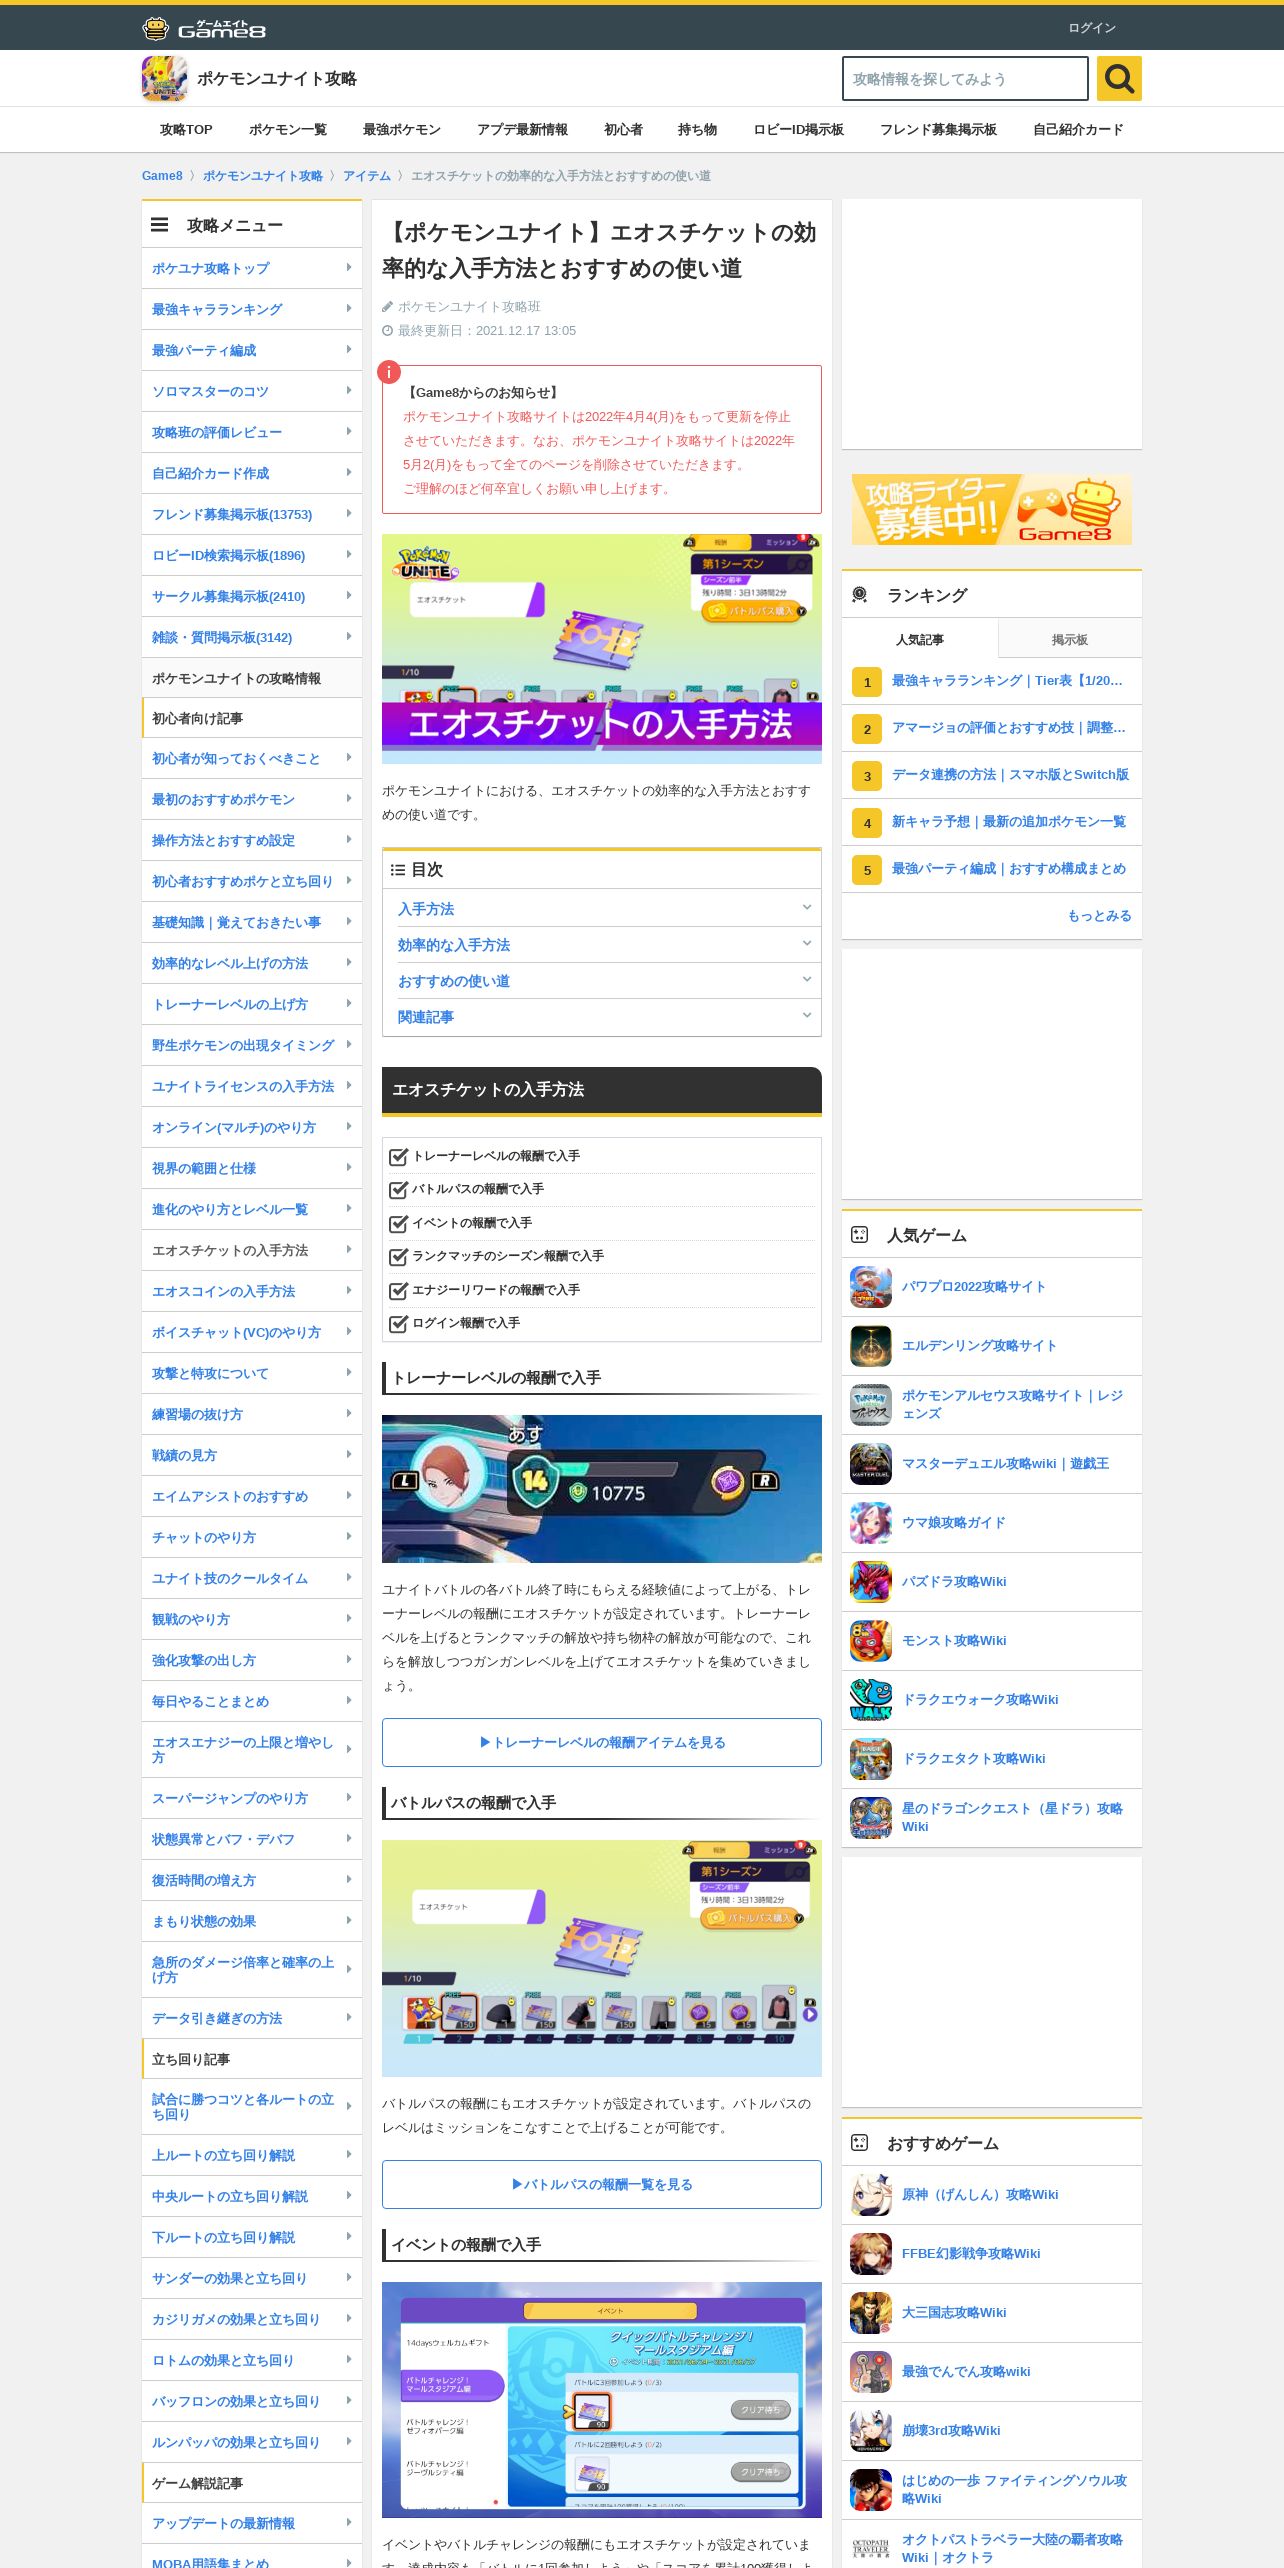This screenshot has width=1284, height=2568.
Task: Open the マスターデュエル攻略wiki game icon
Action: tap(871, 1464)
